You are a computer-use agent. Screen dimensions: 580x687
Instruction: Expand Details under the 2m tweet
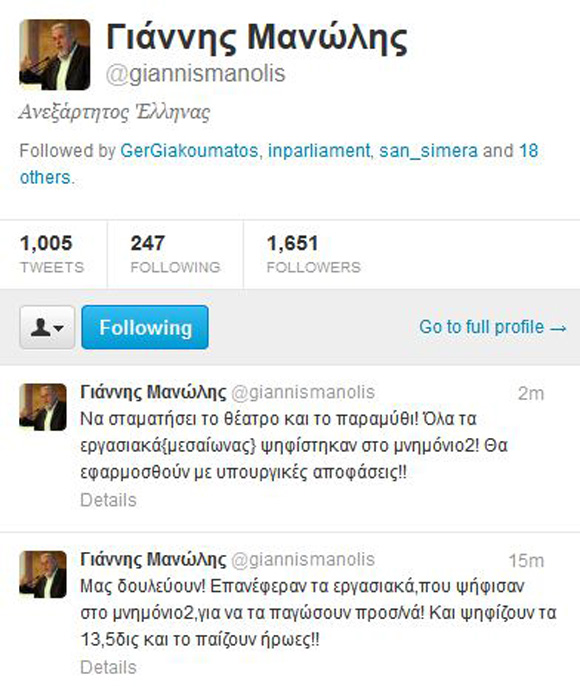(x=108, y=500)
